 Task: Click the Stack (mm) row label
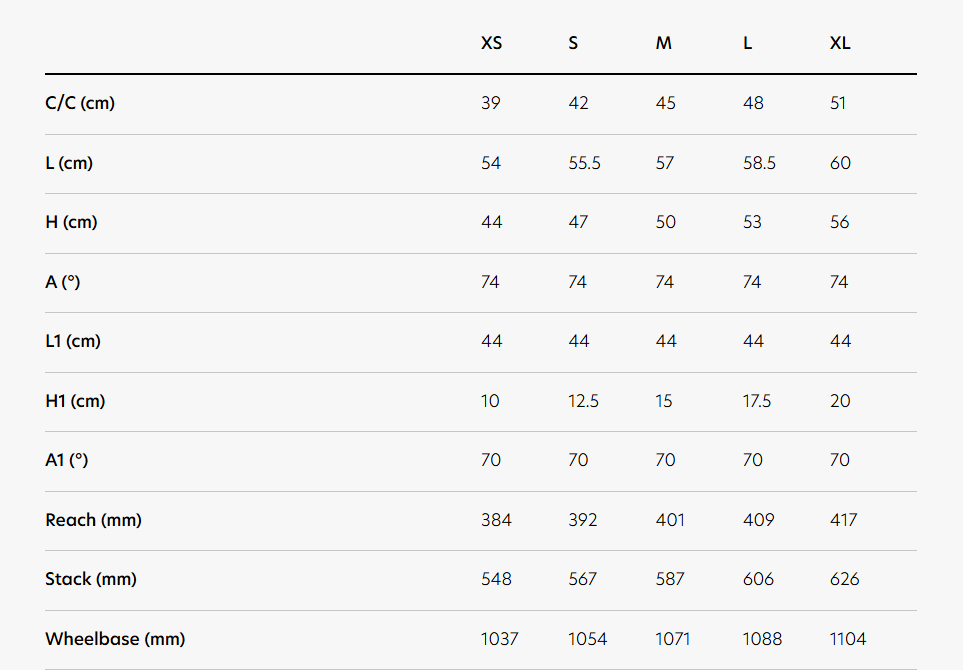(91, 579)
